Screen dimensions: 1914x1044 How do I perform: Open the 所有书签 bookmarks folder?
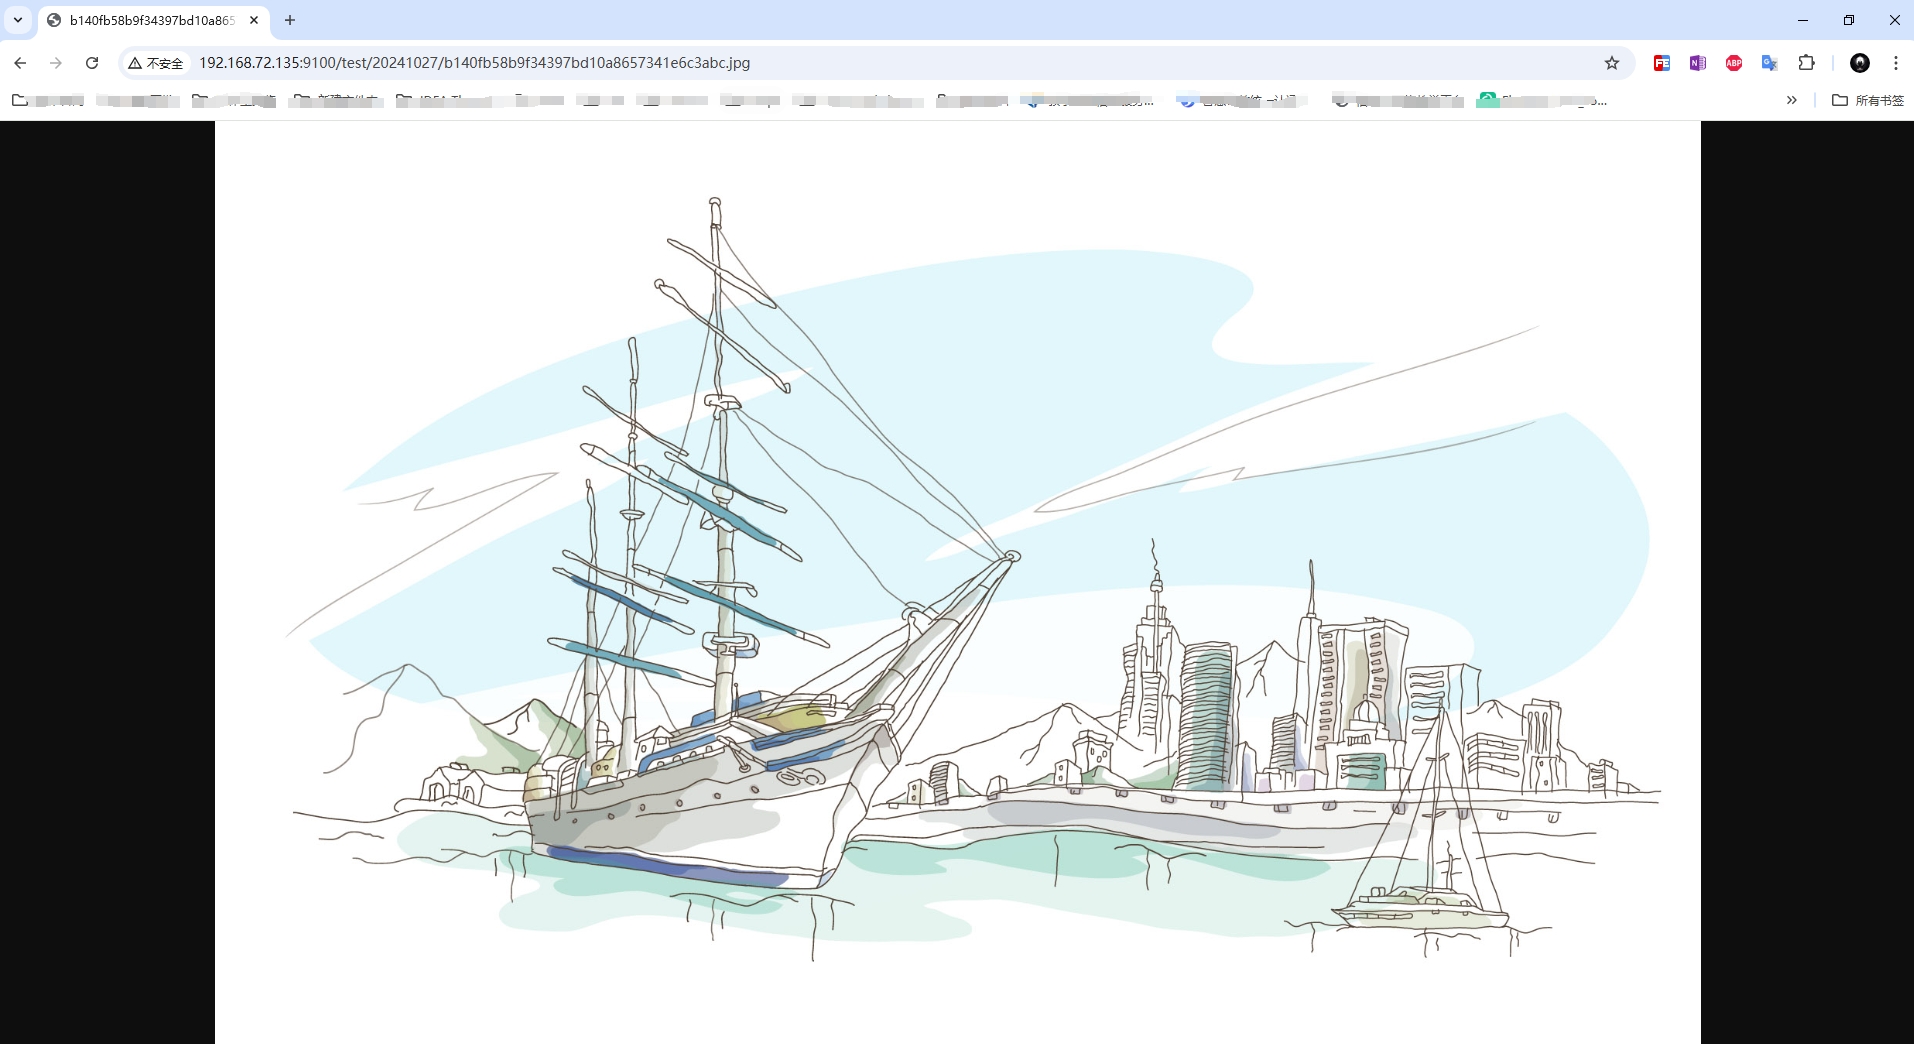coord(1868,100)
